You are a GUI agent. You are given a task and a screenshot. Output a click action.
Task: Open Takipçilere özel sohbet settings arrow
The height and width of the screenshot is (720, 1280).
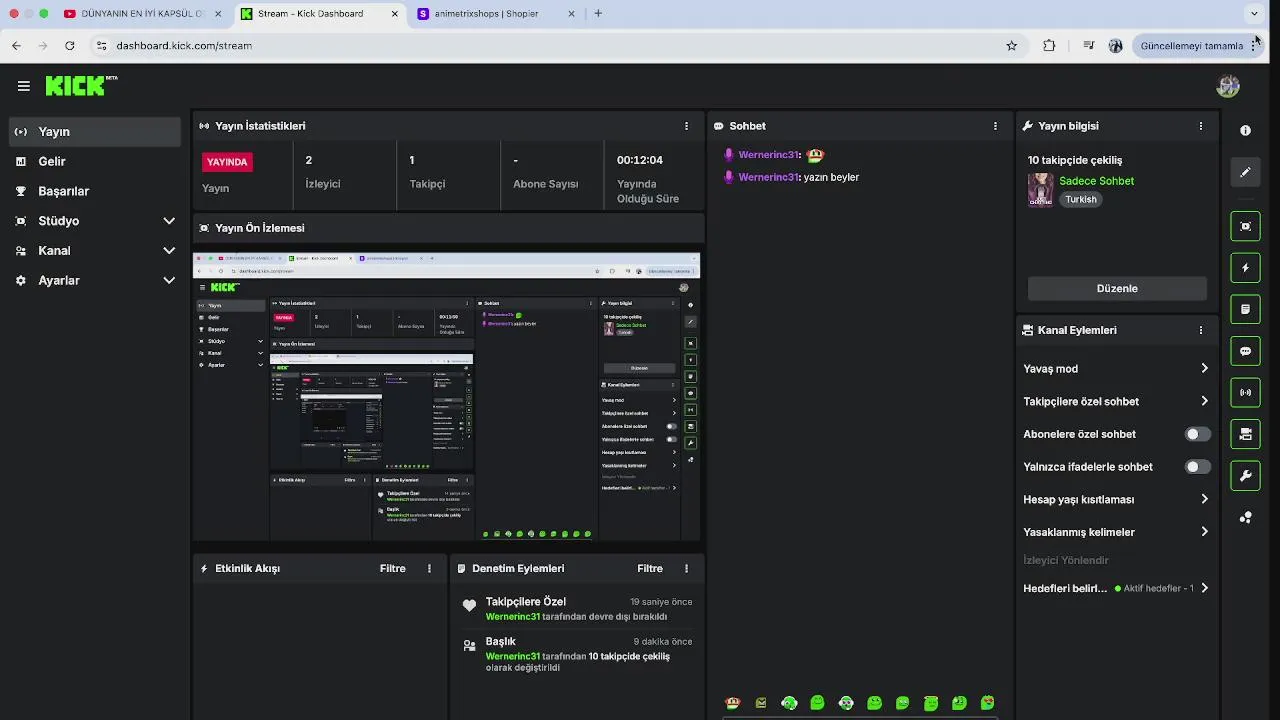(x=1204, y=401)
